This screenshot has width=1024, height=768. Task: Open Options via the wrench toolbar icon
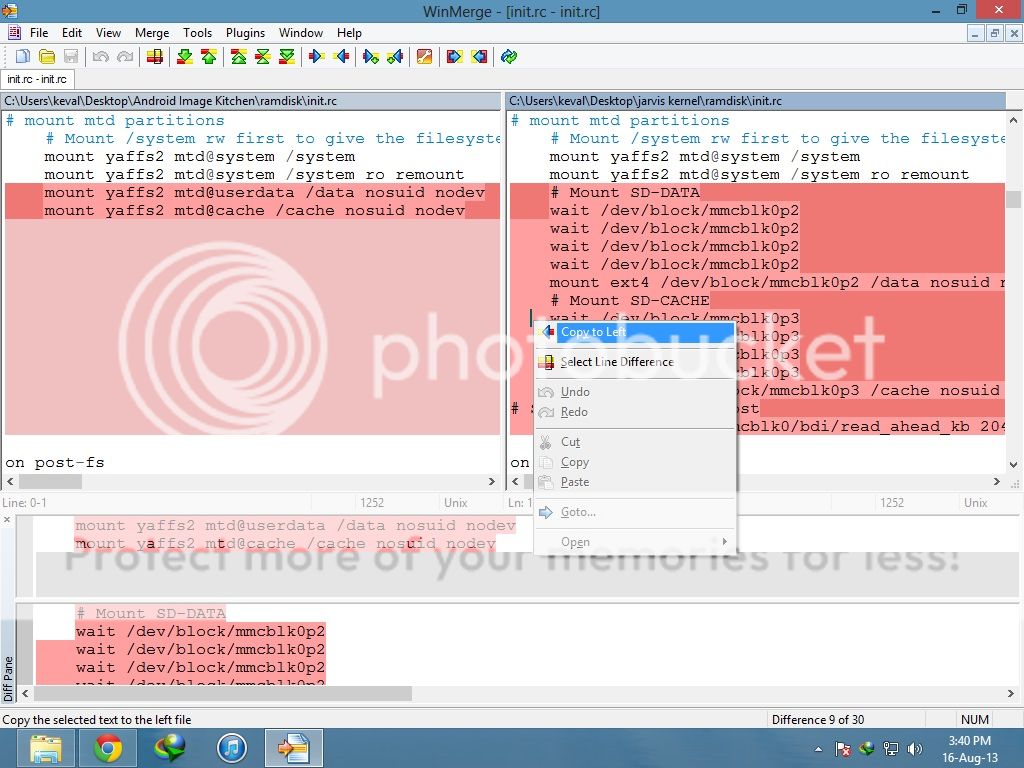point(424,57)
